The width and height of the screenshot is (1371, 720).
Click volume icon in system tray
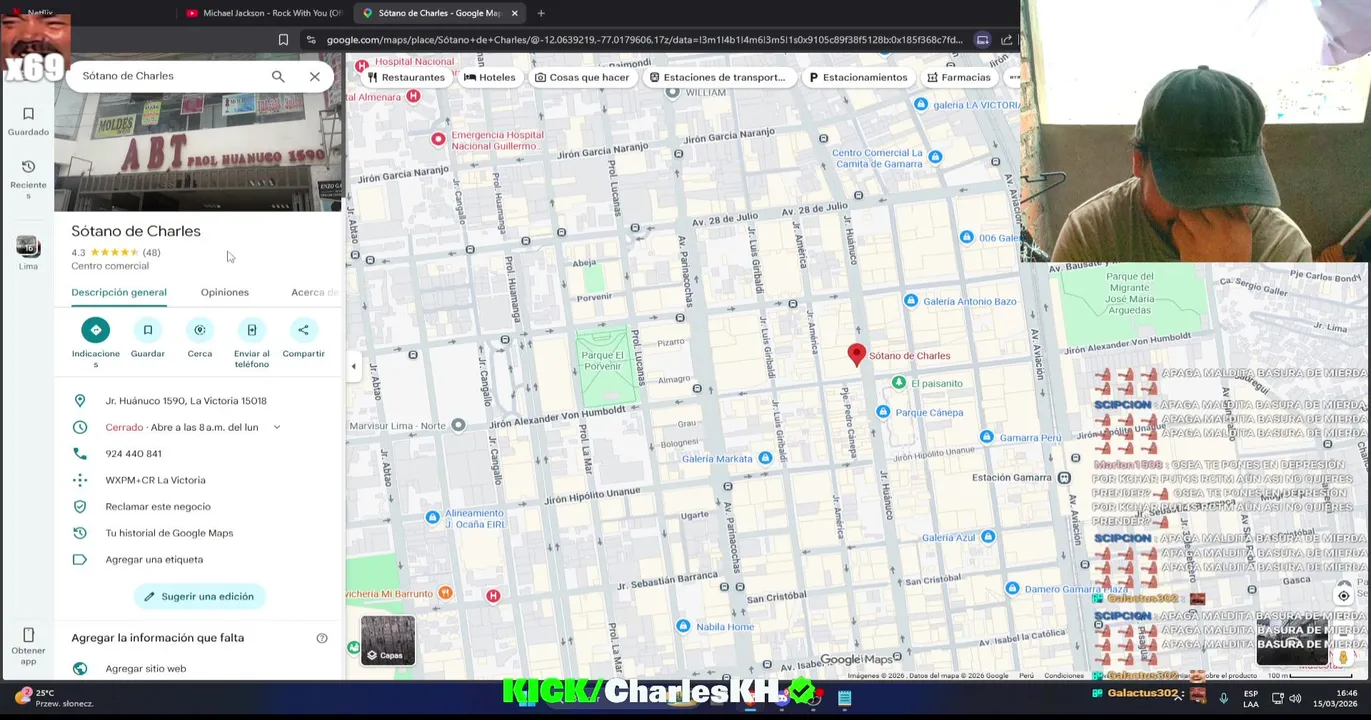1295,698
